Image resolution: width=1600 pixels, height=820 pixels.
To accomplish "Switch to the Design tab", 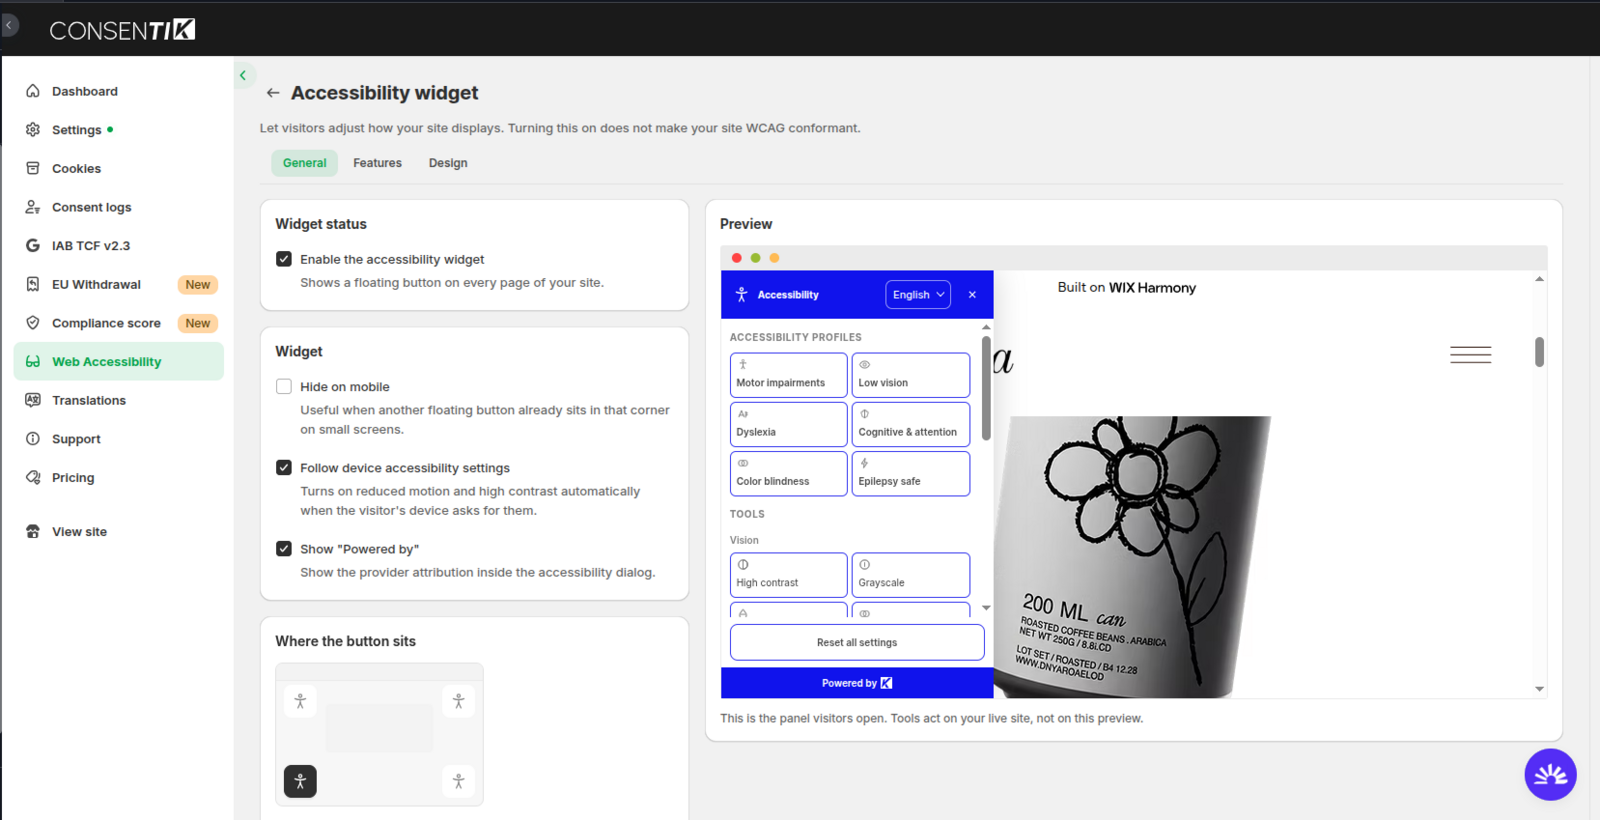I will 448,163.
